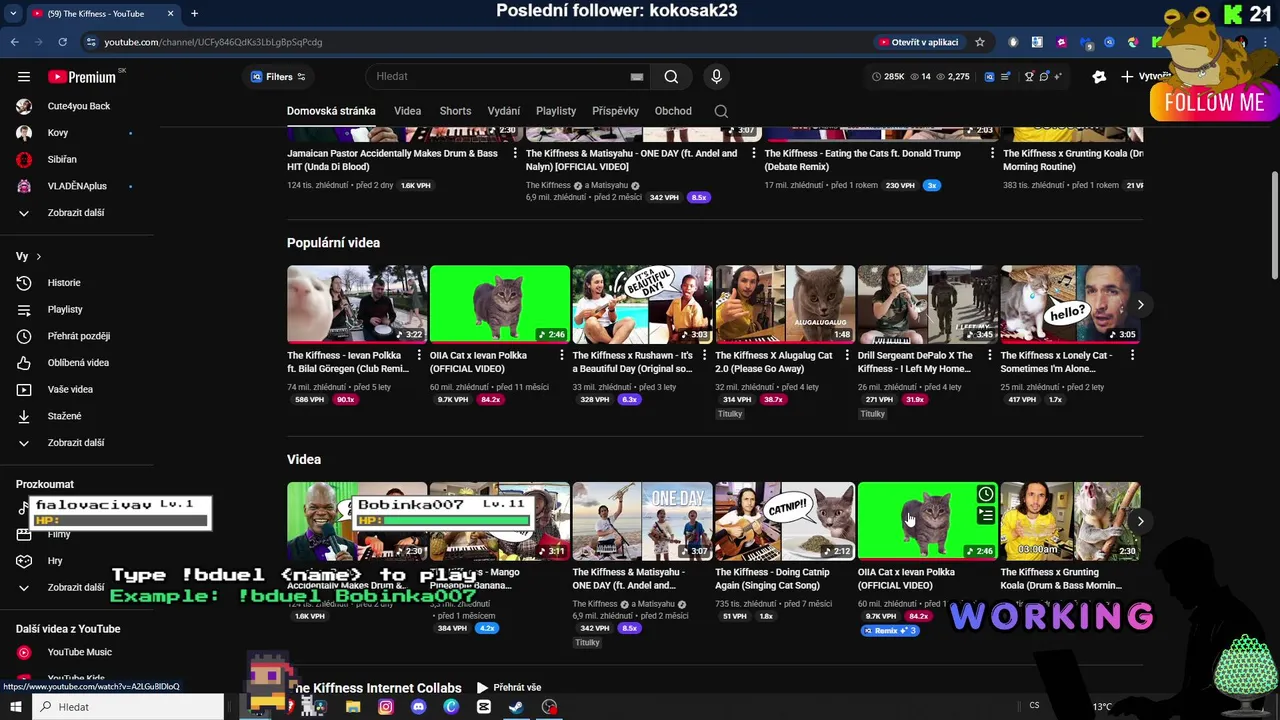Click the Vytvořit create button

pyautogui.click(x=1146, y=77)
